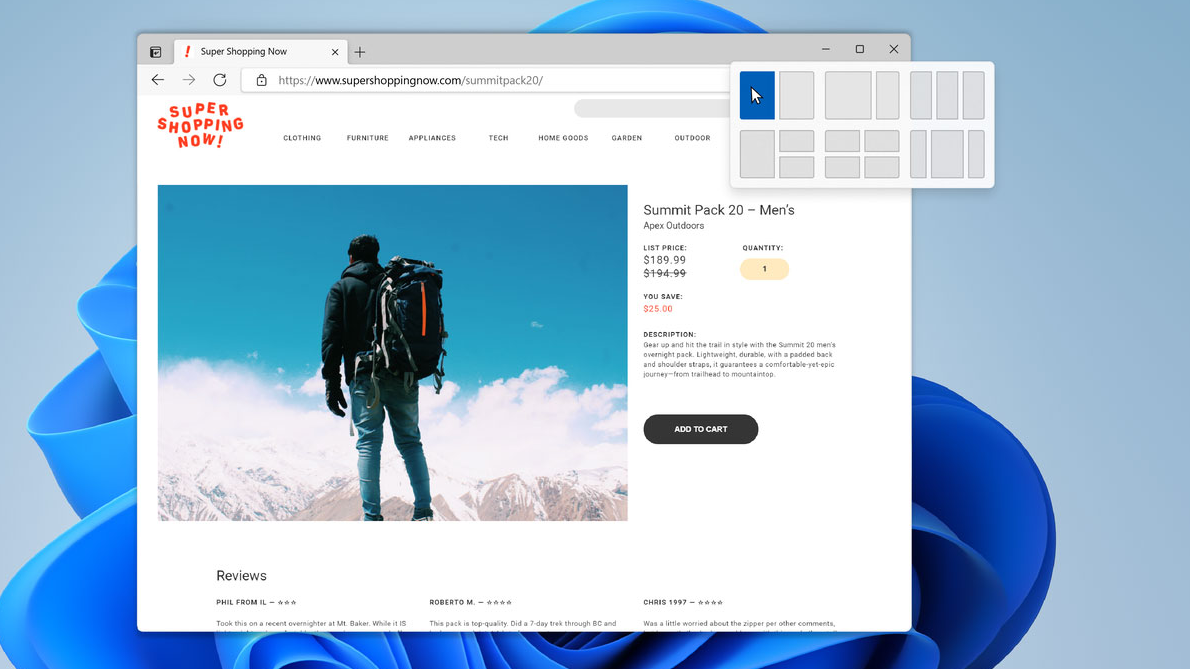Reload the page using the refresh icon
Image resolution: width=1190 pixels, height=669 pixels.
(219, 80)
